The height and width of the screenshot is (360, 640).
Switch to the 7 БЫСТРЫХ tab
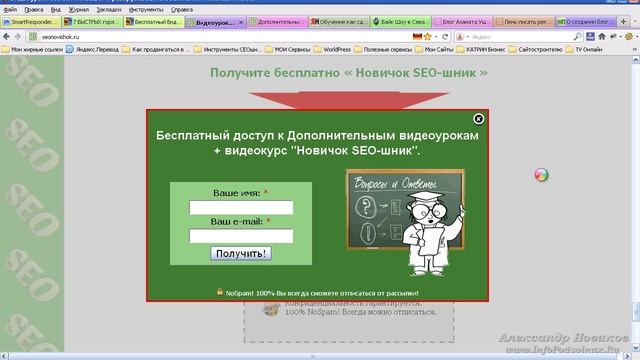(93, 22)
